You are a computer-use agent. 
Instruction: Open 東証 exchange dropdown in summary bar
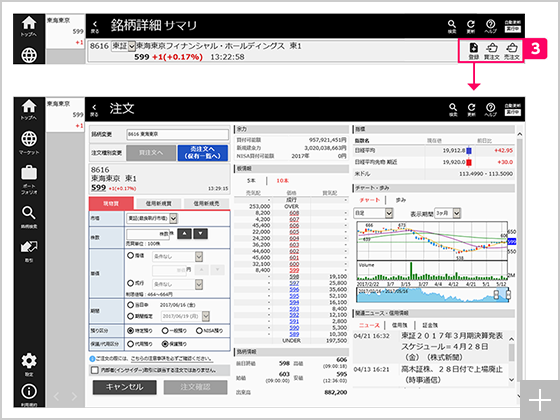click(x=123, y=46)
